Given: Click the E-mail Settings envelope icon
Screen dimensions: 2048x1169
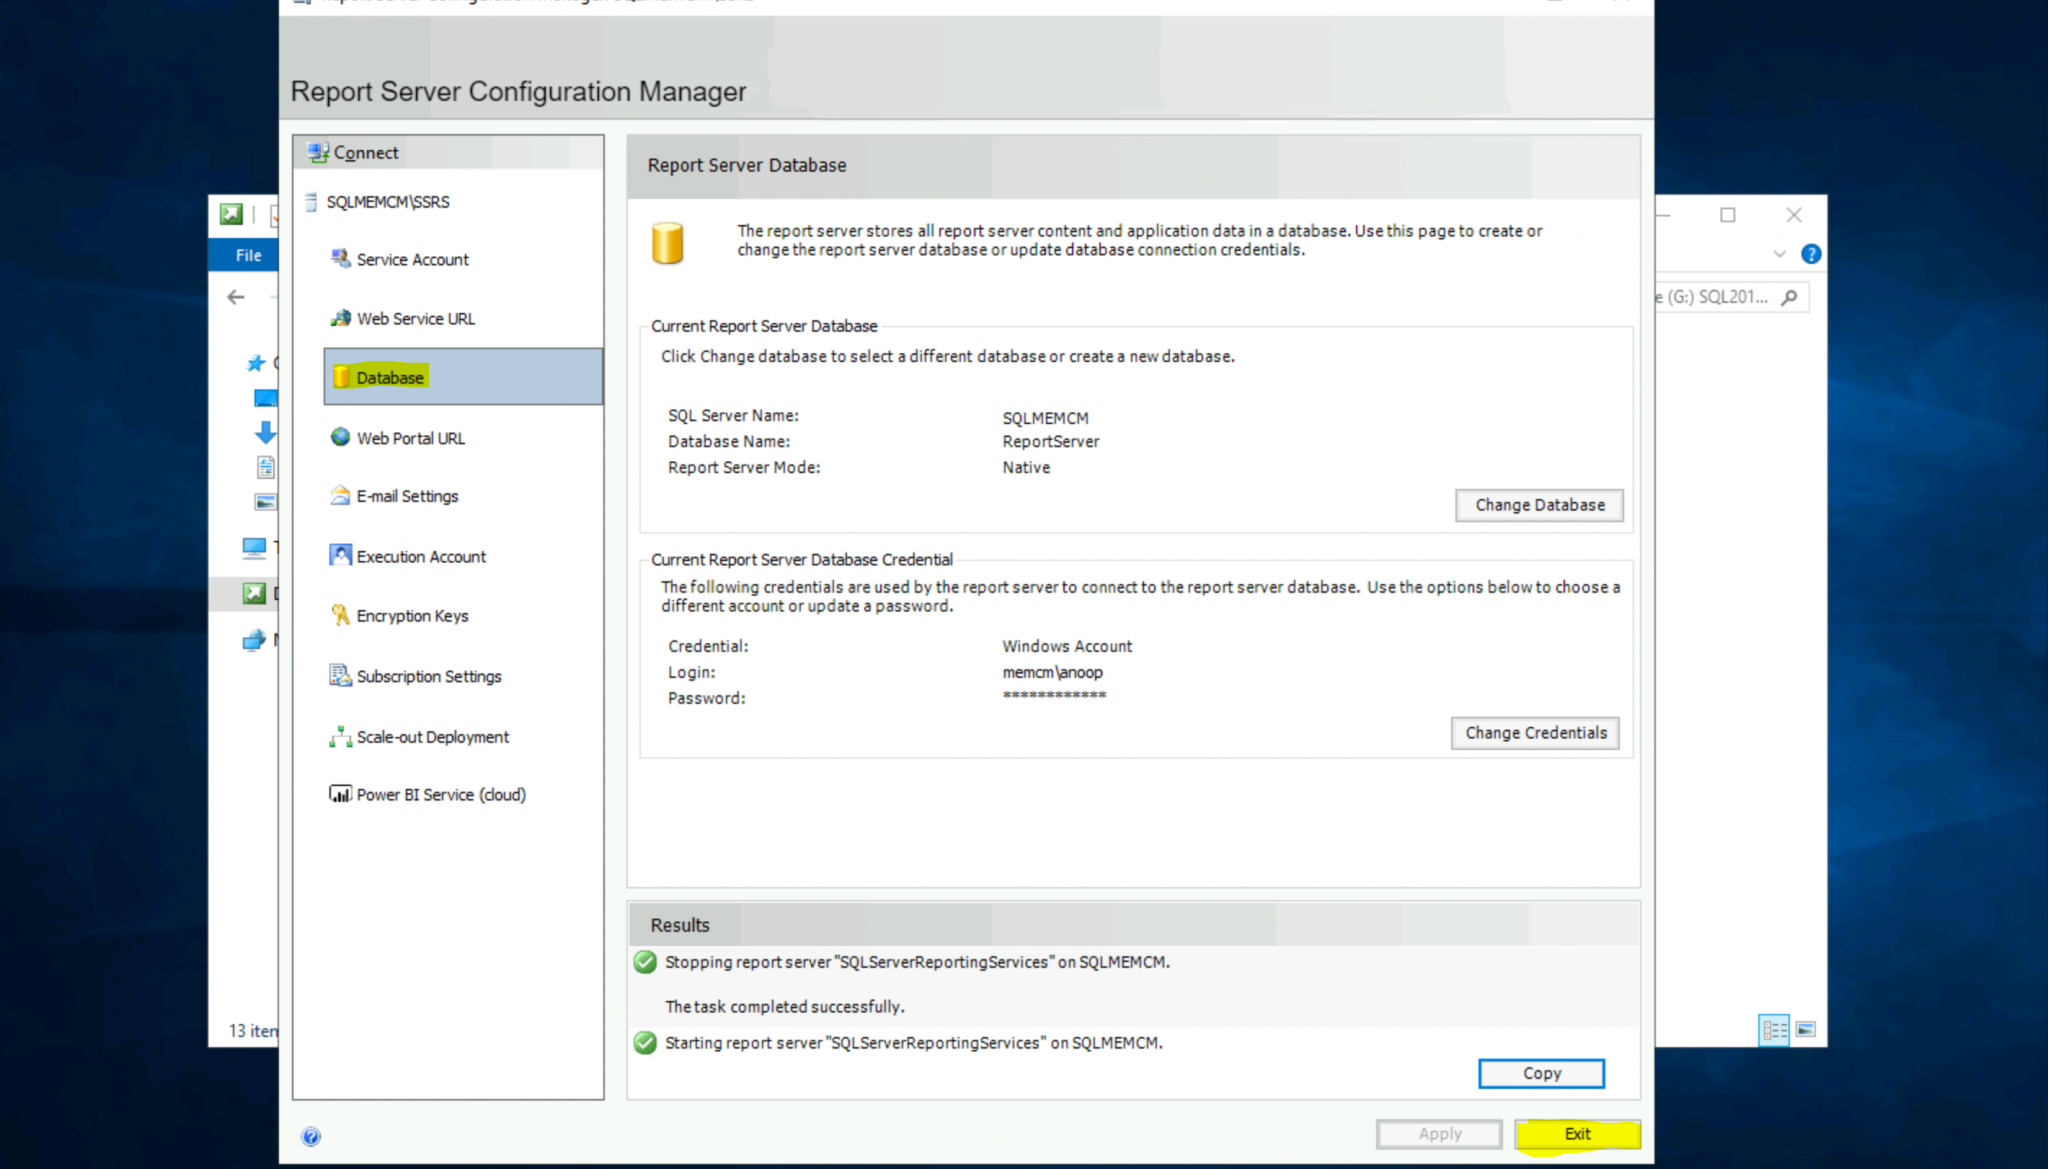Looking at the screenshot, I should (340, 496).
